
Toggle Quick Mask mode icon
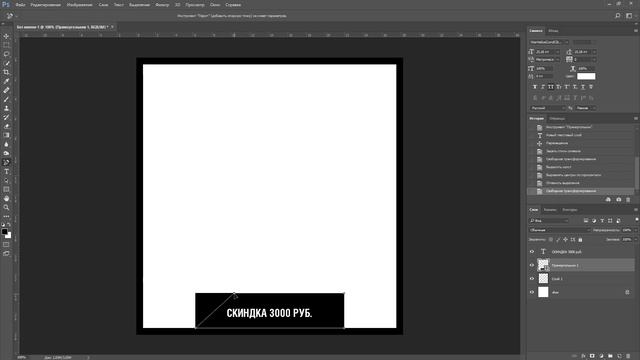point(6,244)
